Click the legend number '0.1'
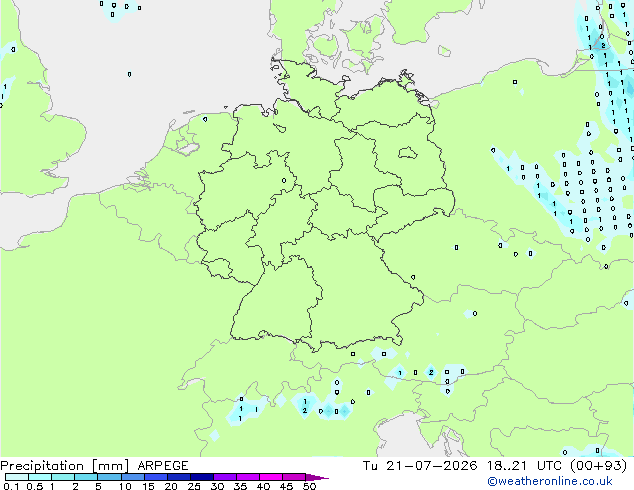634x490 pixels. point(11,486)
